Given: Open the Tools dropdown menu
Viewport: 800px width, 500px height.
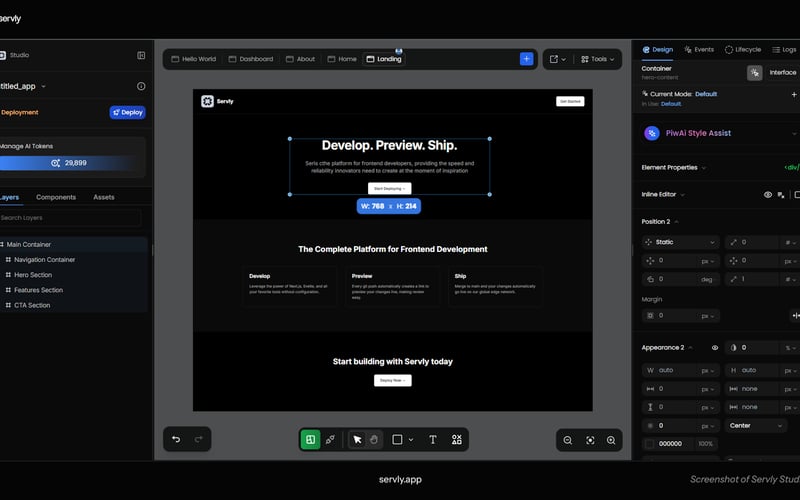Looking at the screenshot, I should (x=597, y=59).
